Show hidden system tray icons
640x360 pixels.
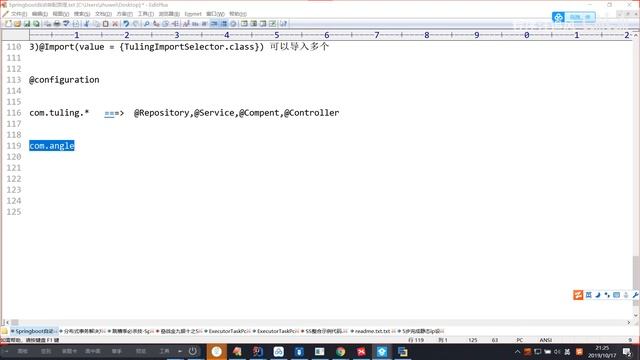pos(517,351)
